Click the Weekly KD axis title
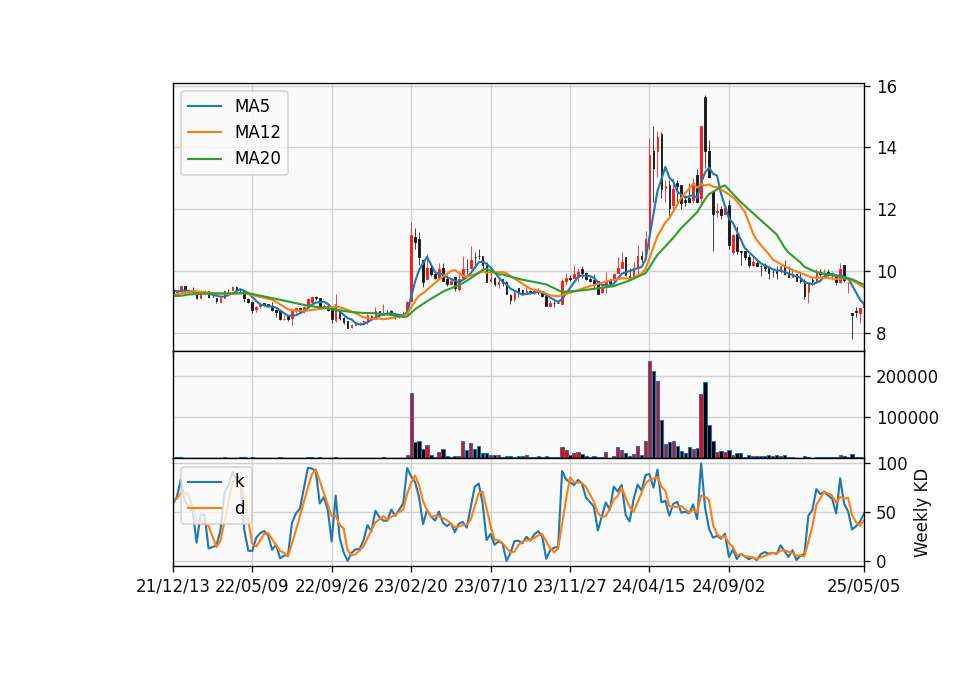The height and width of the screenshot is (690, 960). tap(921, 513)
